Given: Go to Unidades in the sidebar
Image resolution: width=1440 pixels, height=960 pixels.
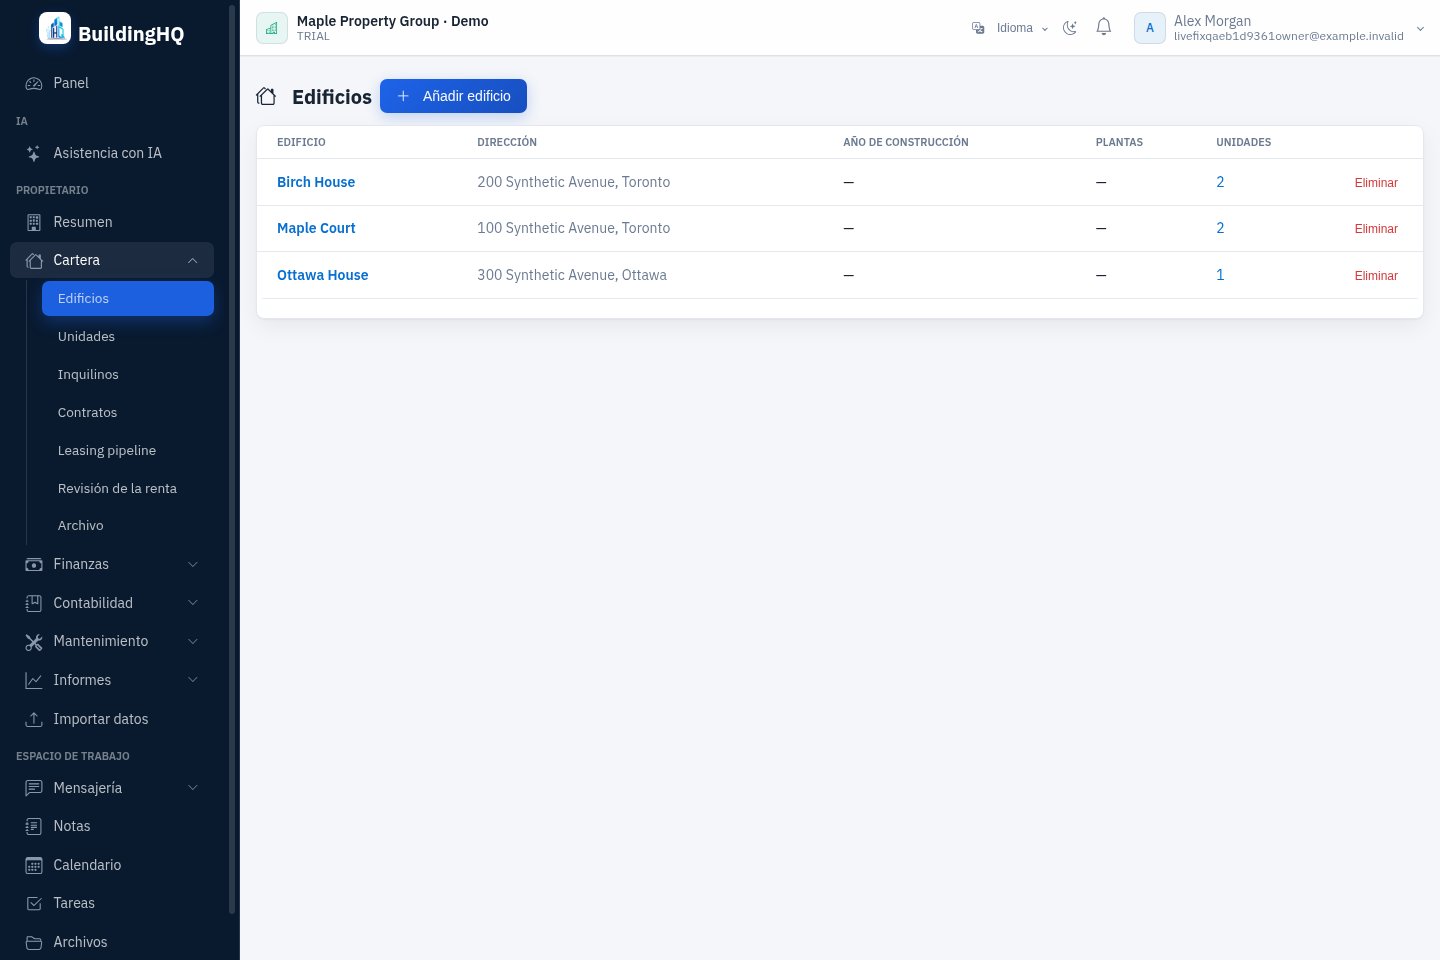Looking at the screenshot, I should pos(128,337).
